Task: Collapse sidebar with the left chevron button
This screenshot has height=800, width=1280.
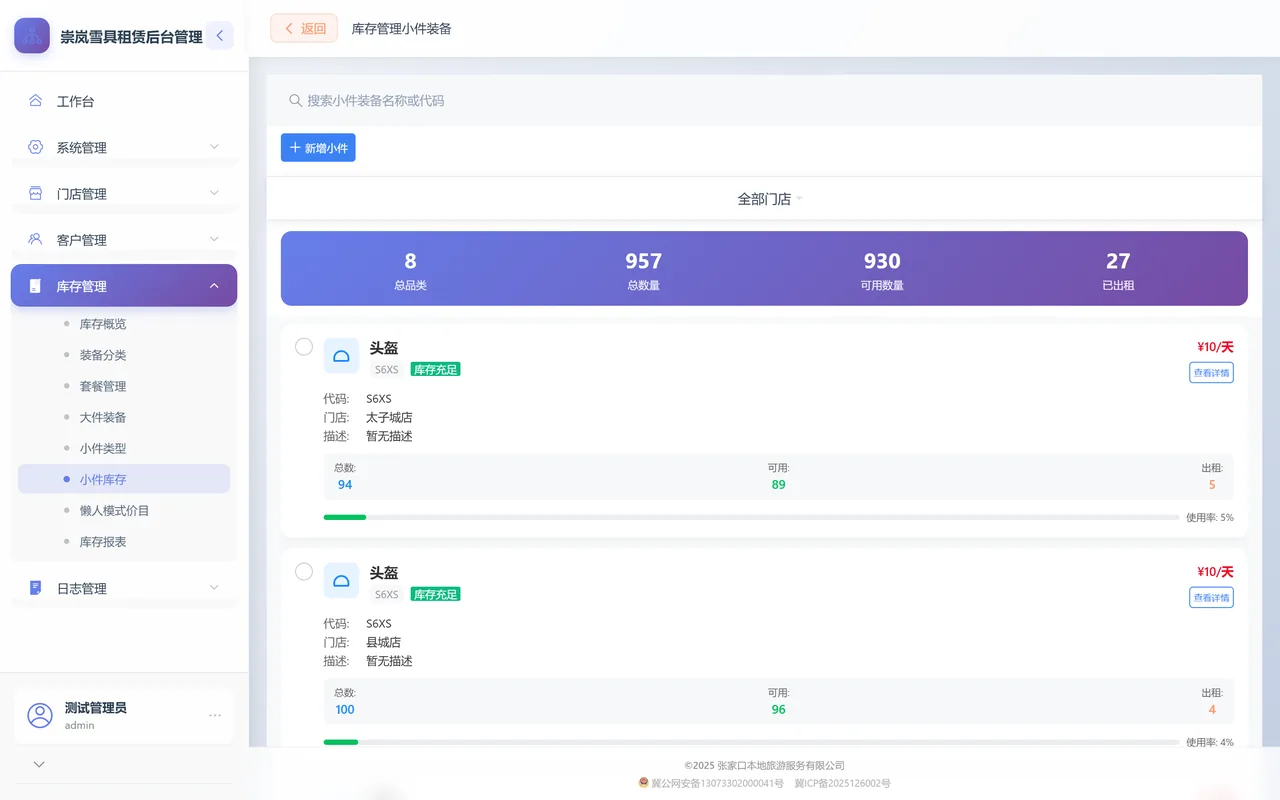Action: (220, 36)
